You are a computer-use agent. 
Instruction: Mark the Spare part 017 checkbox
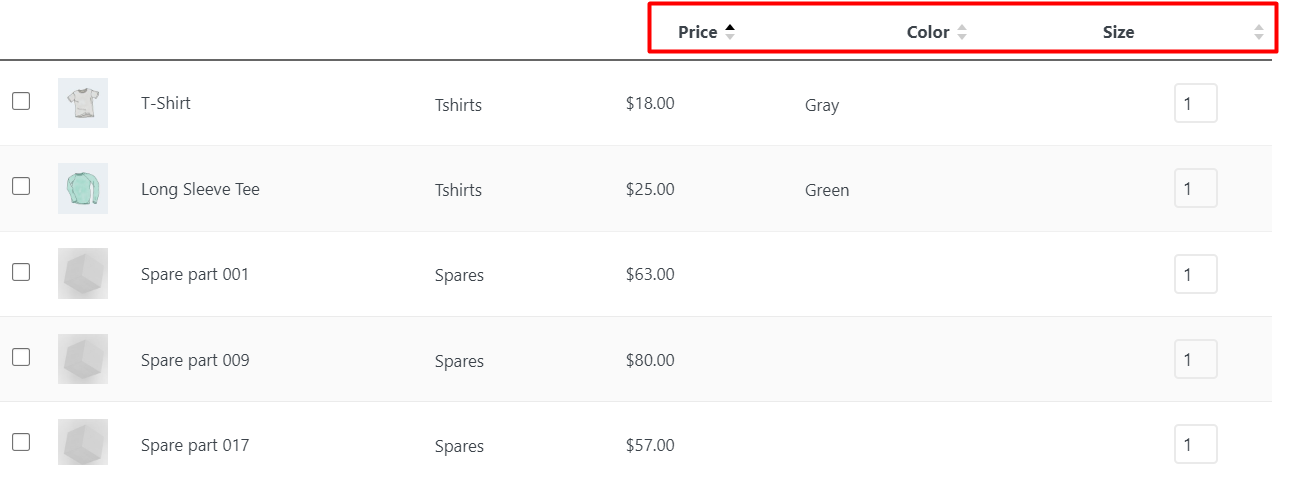21,441
